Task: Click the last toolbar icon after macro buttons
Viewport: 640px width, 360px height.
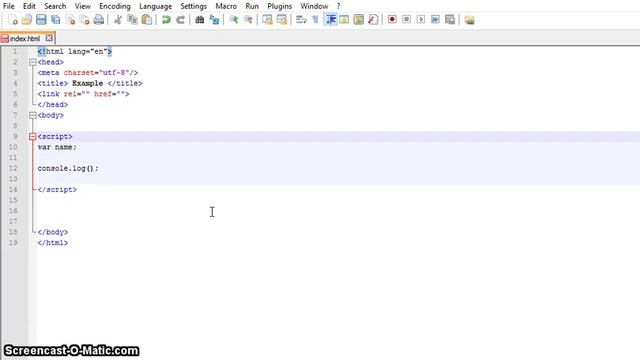Action: (469, 20)
